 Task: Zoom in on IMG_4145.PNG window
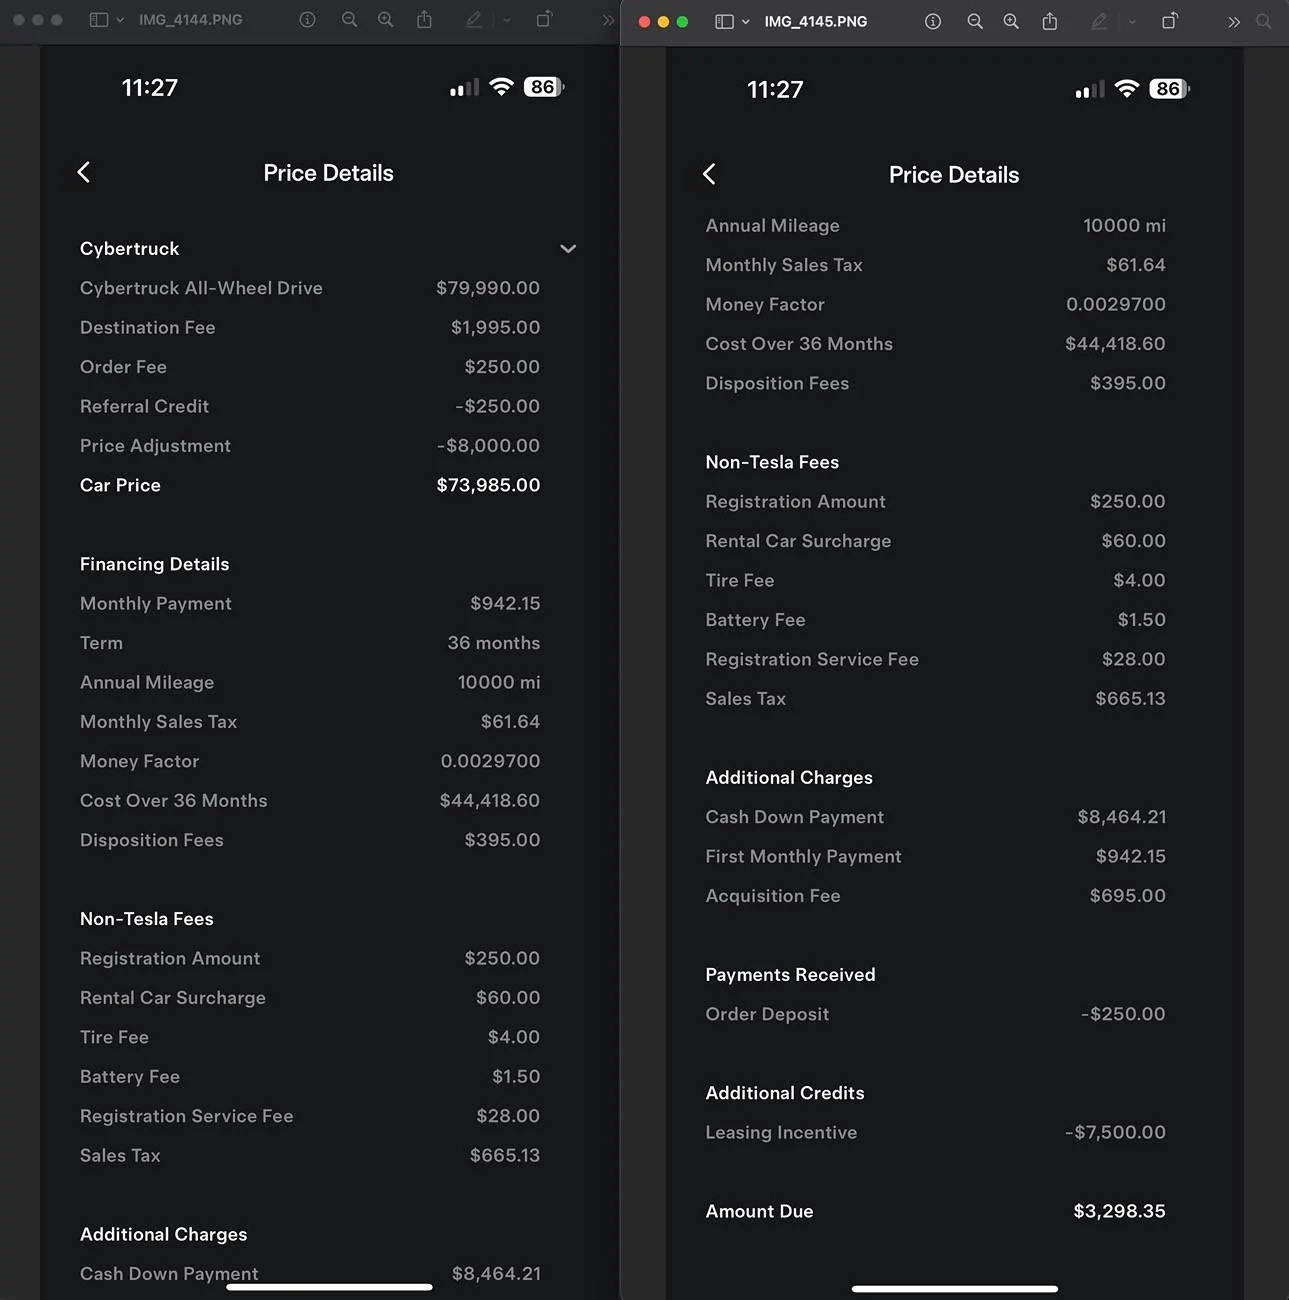[1011, 21]
